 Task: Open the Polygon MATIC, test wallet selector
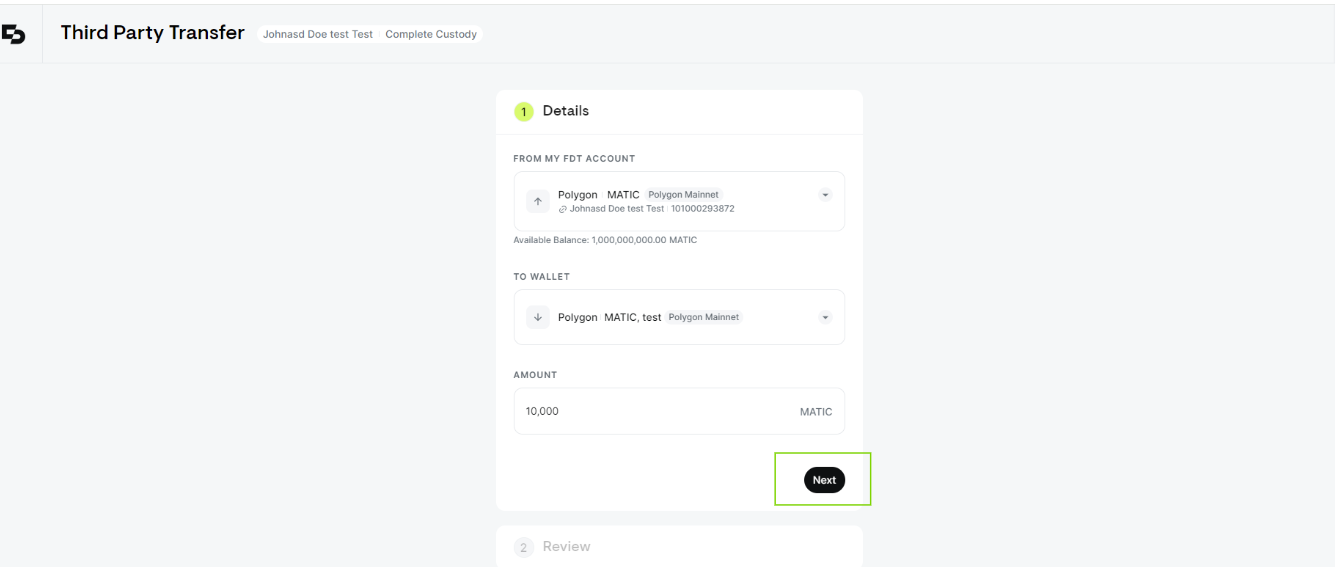click(x=679, y=317)
